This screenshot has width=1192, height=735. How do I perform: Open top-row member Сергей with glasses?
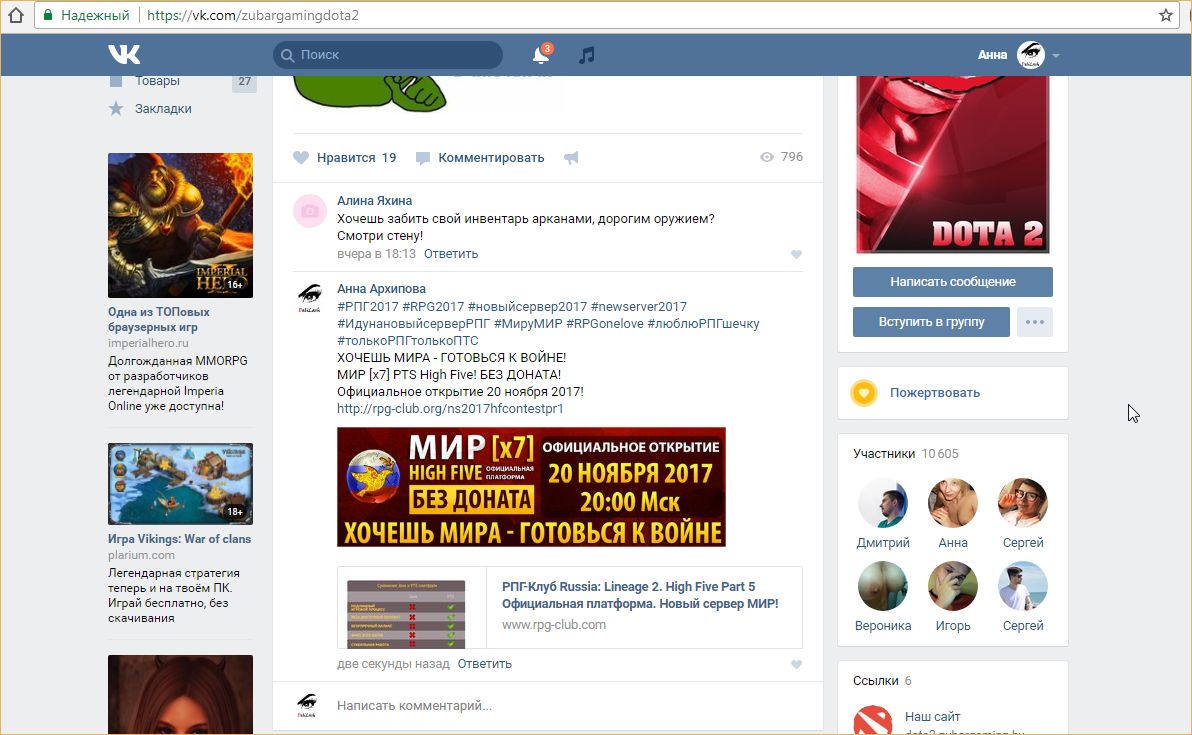[x=1022, y=503]
